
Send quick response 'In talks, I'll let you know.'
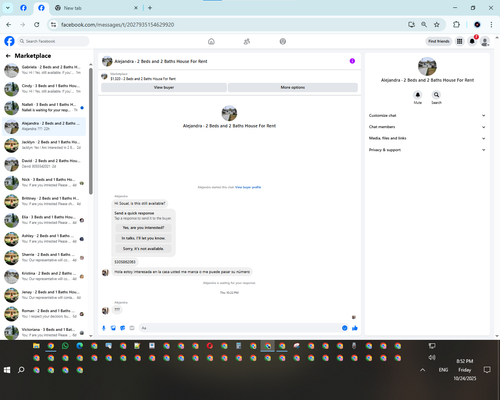pyautogui.click(x=143, y=238)
